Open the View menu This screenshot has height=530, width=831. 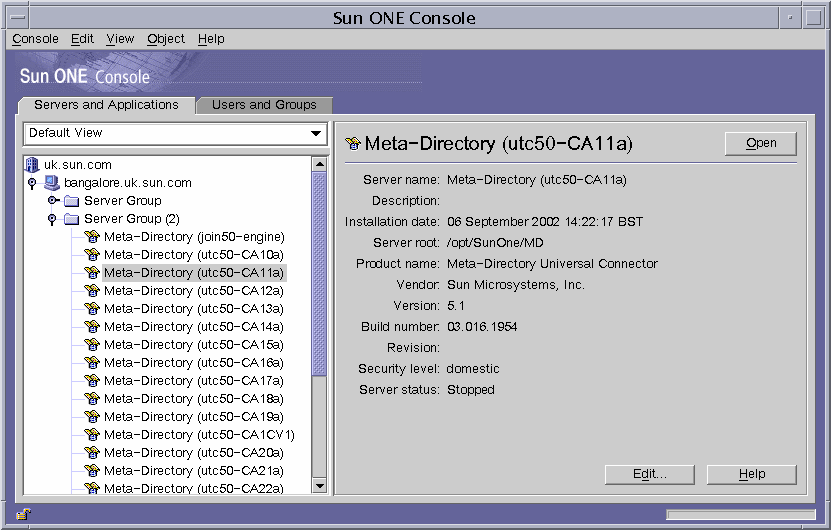pyautogui.click(x=120, y=39)
